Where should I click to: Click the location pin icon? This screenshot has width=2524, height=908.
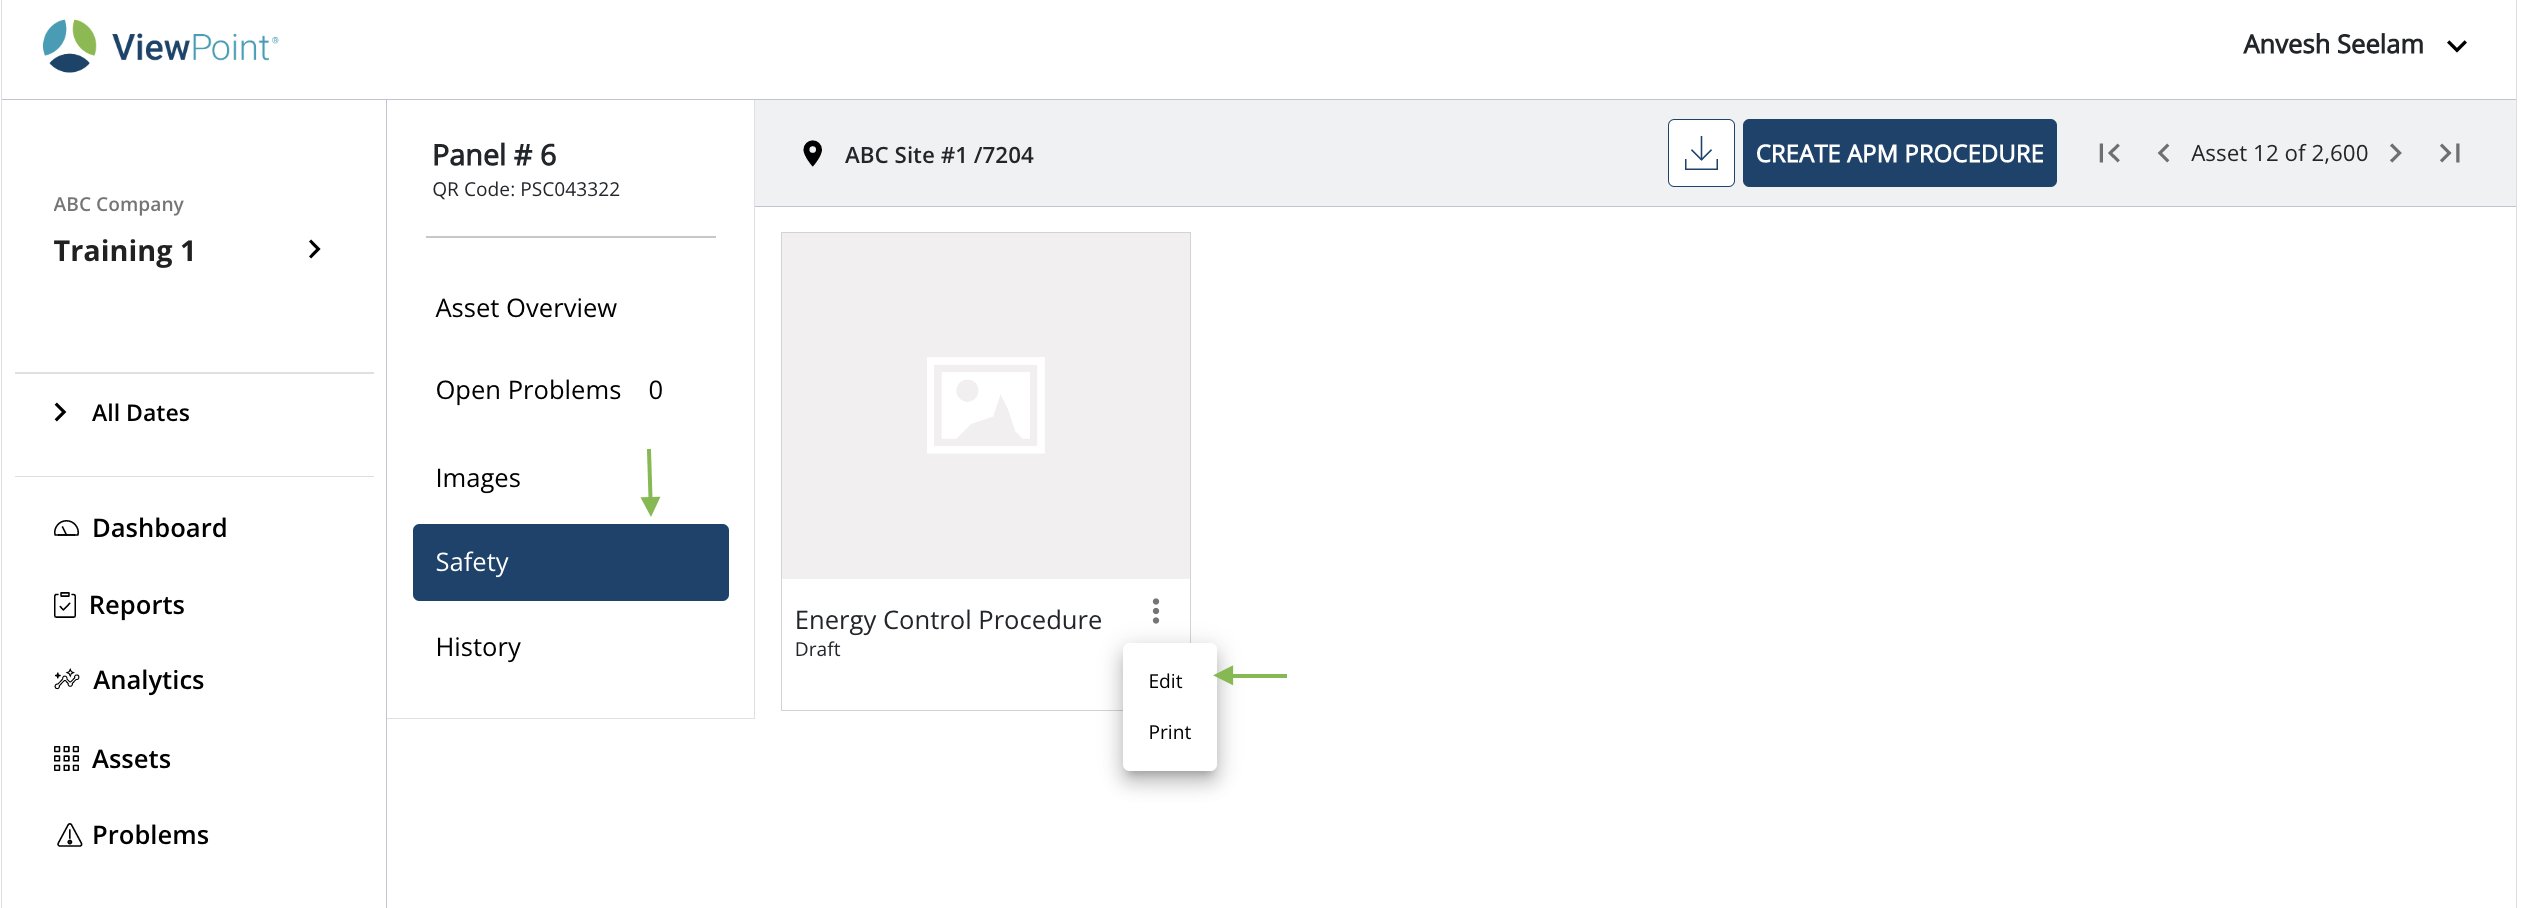812,154
